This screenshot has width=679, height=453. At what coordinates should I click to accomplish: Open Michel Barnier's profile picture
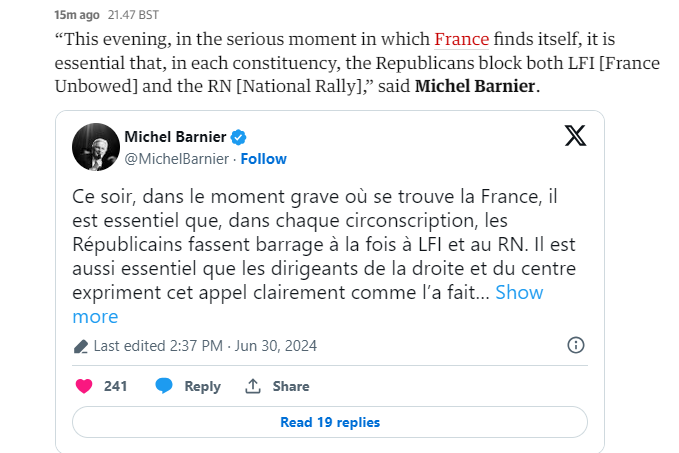pyautogui.click(x=96, y=147)
